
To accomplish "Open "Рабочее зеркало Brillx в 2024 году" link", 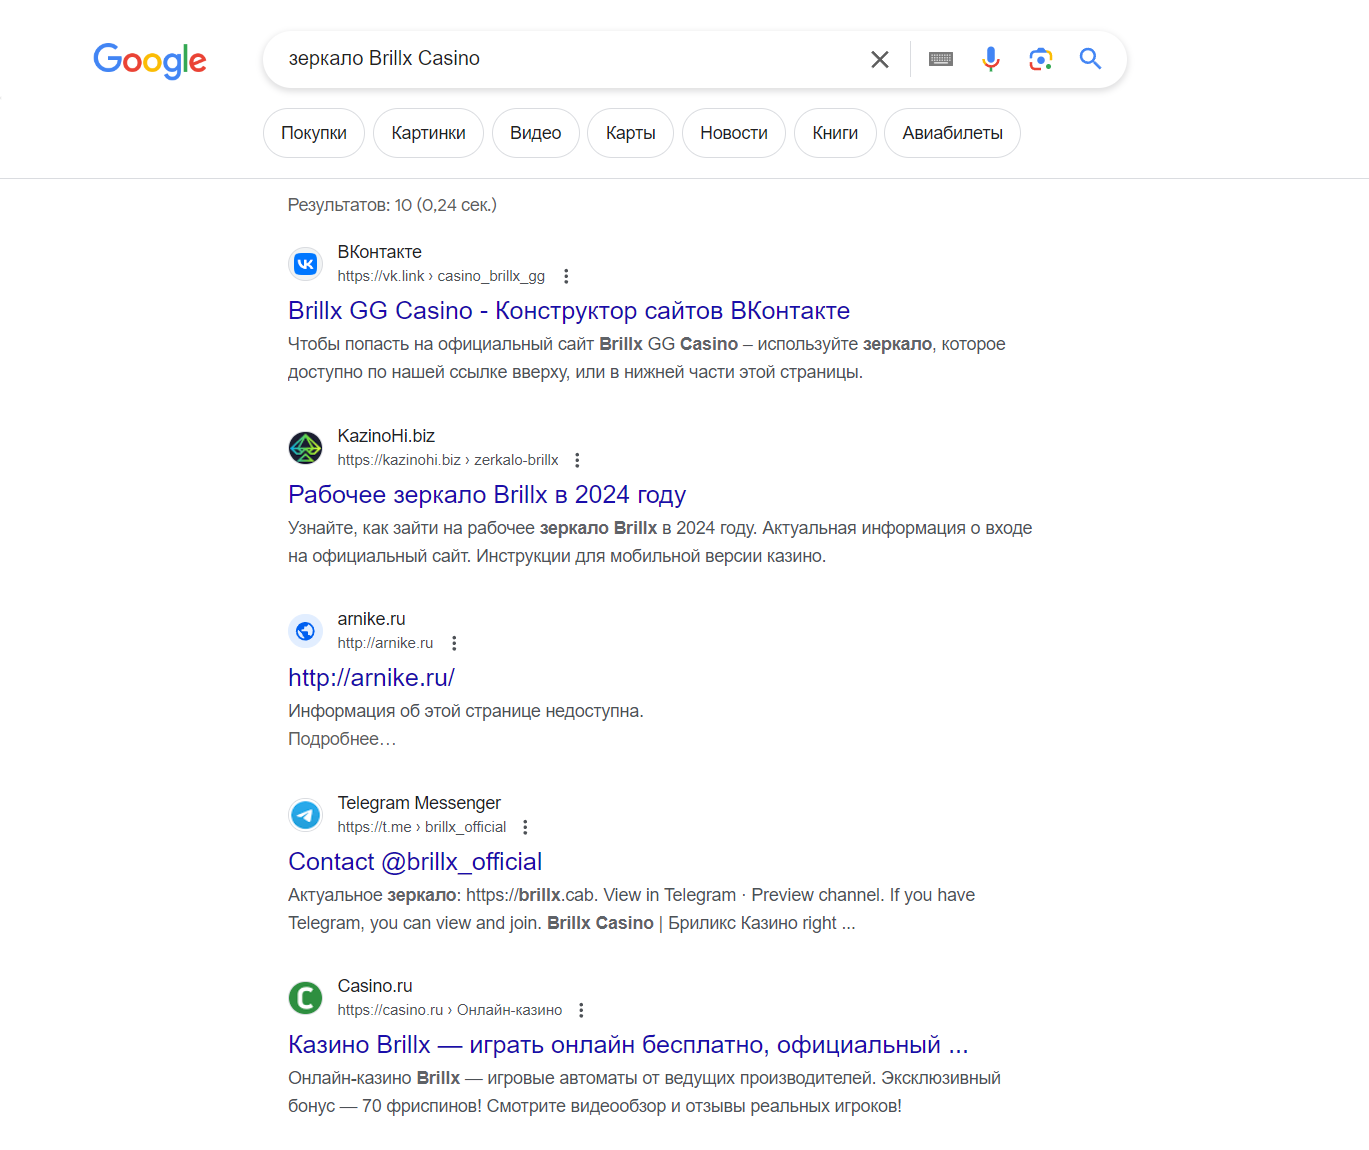I will click(487, 495).
